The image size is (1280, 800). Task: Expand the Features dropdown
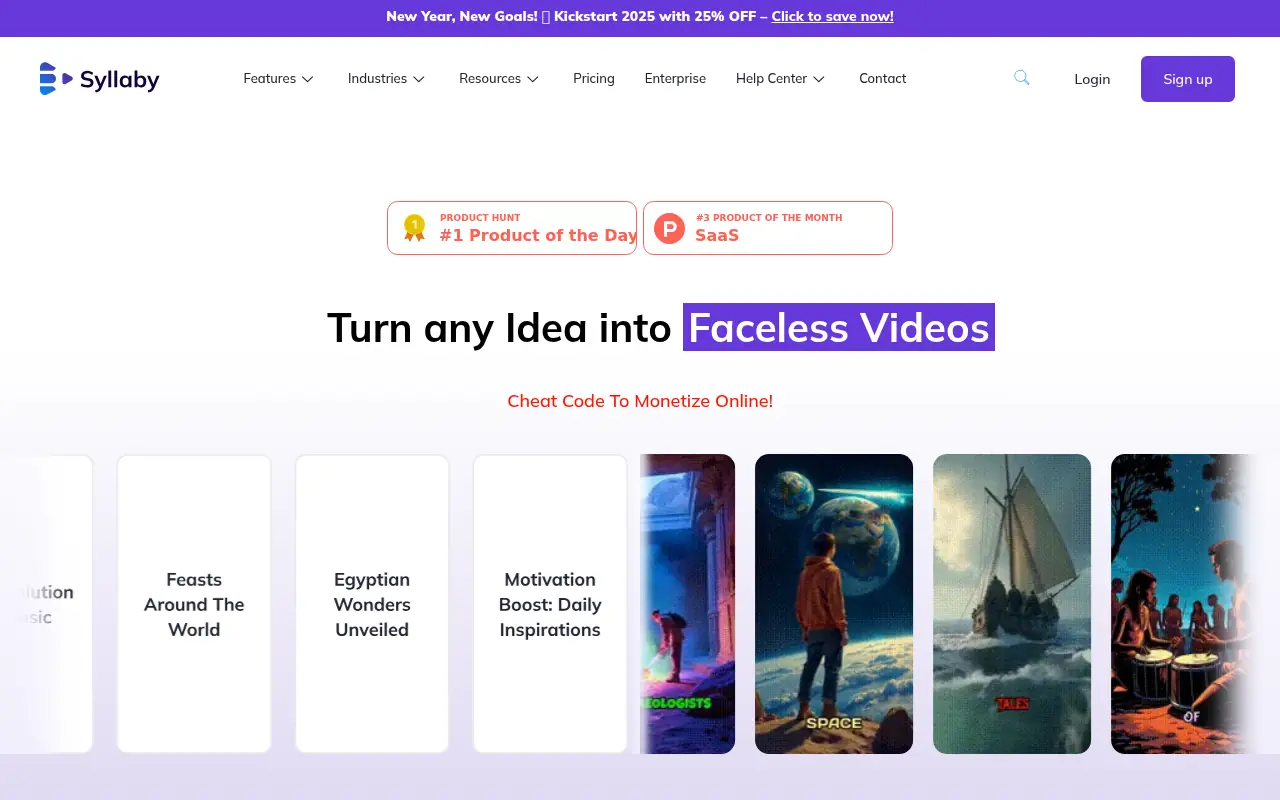tap(278, 78)
